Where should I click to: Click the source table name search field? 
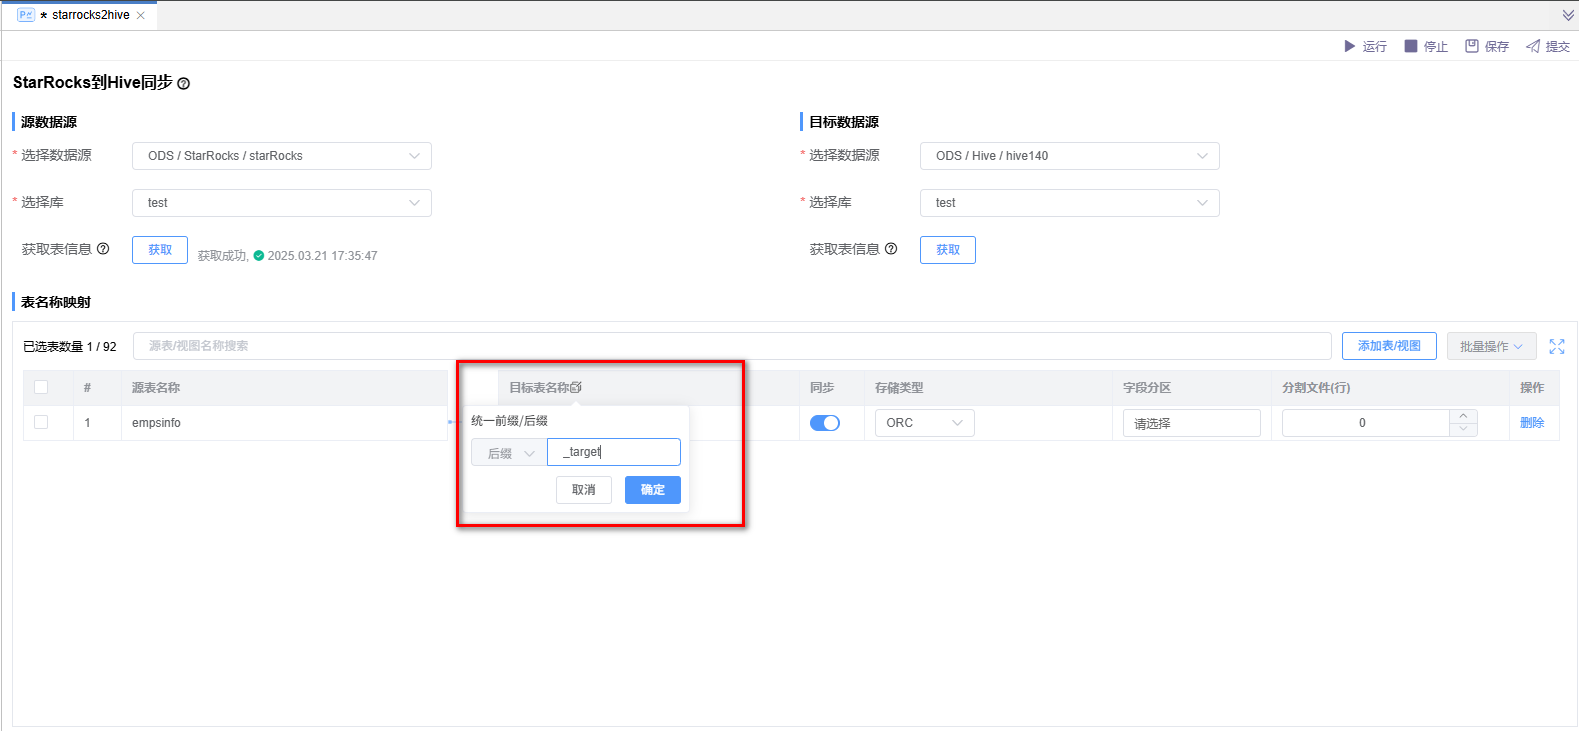click(x=731, y=346)
